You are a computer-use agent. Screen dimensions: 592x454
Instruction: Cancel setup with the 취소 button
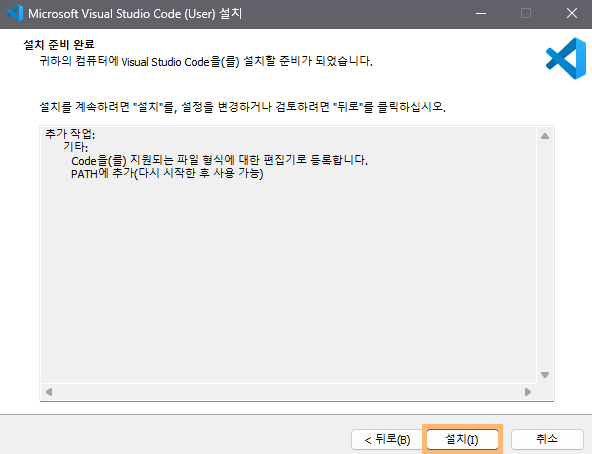point(547,439)
